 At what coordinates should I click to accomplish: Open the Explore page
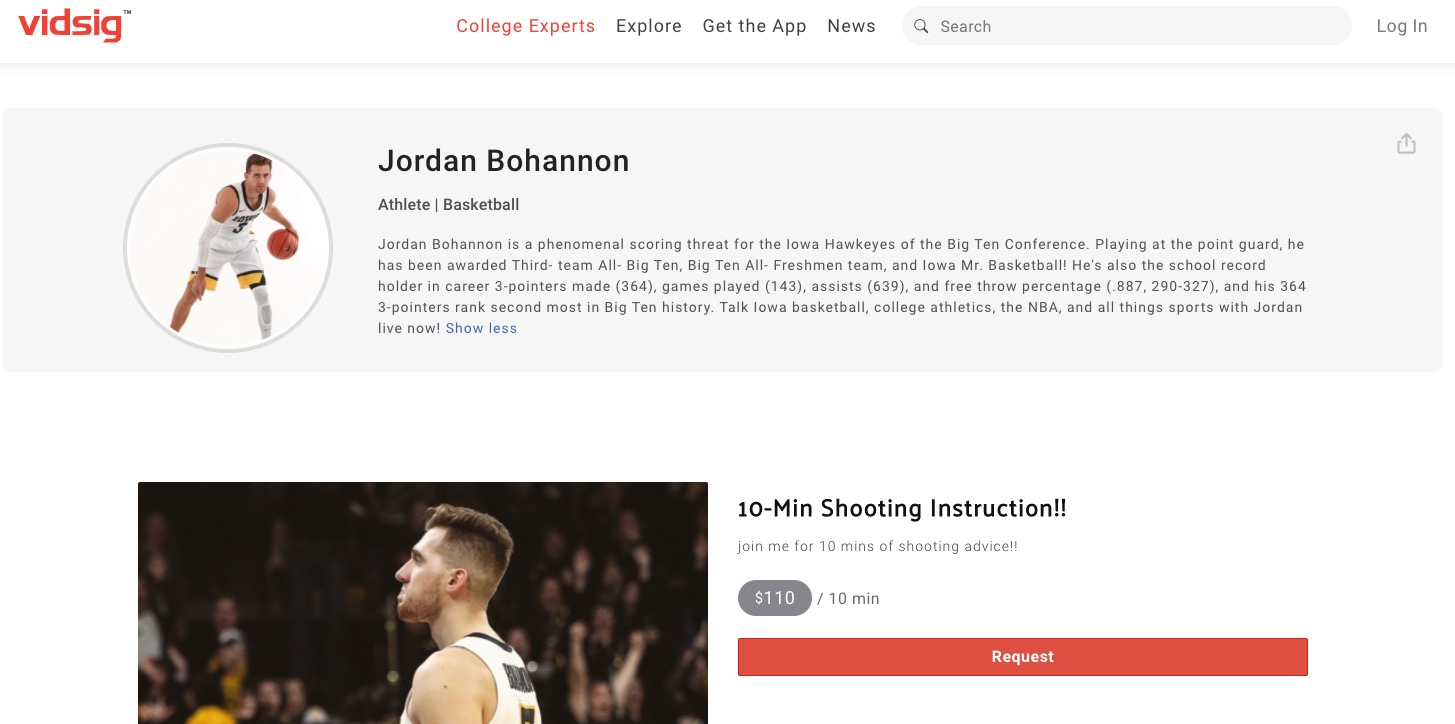tap(649, 27)
